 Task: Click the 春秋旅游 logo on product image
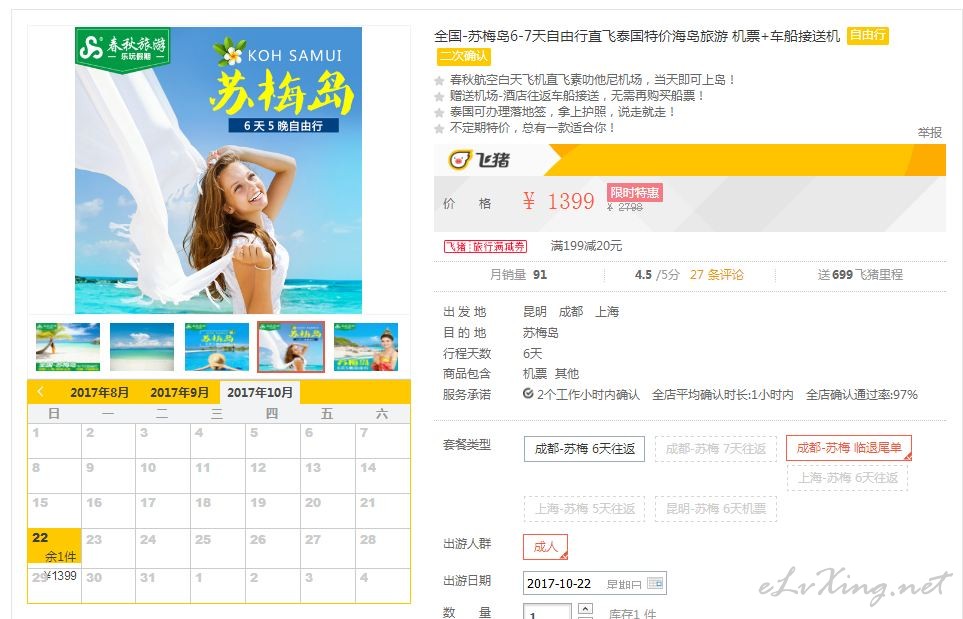[123, 48]
